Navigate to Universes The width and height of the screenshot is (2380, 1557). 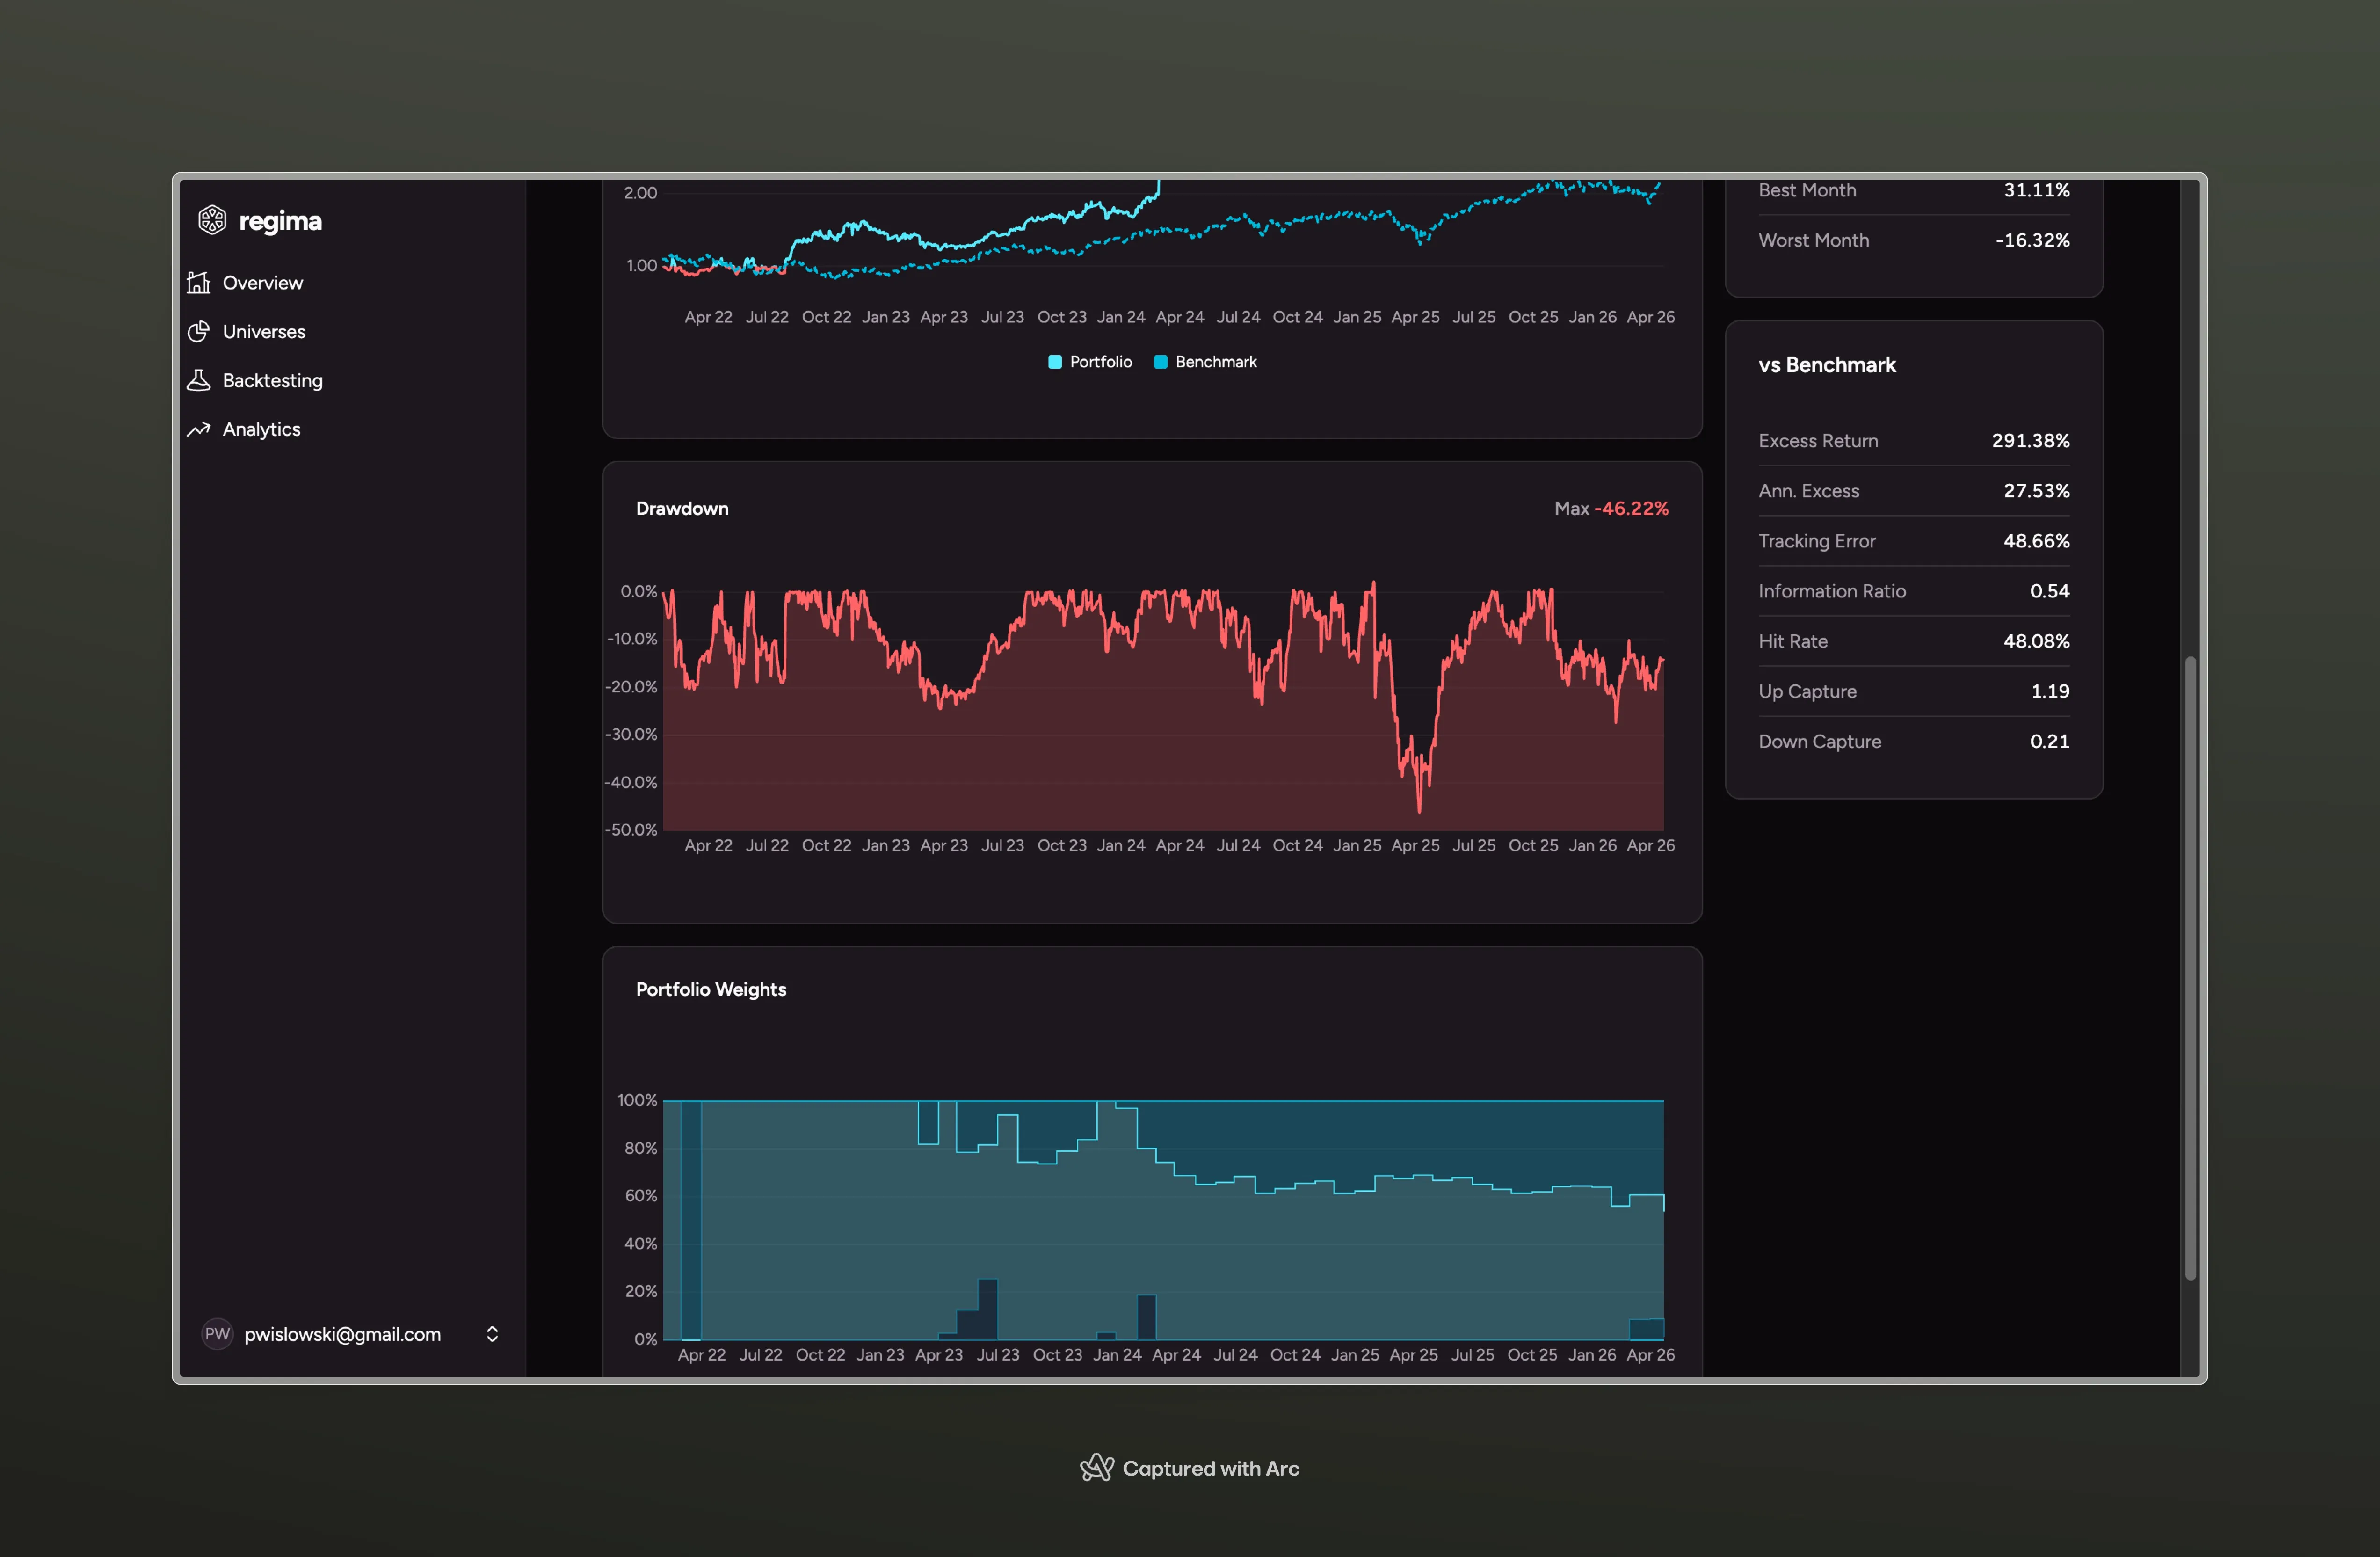(x=264, y=331)
